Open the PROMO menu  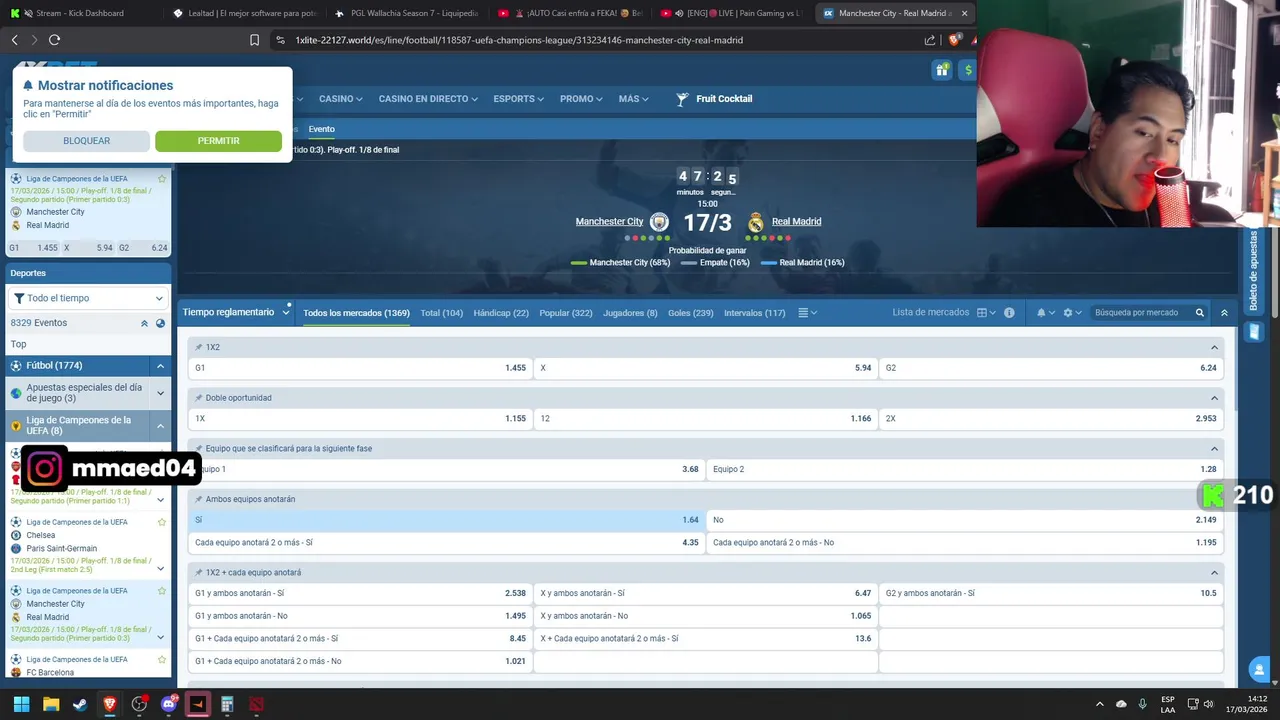(581, 99)
